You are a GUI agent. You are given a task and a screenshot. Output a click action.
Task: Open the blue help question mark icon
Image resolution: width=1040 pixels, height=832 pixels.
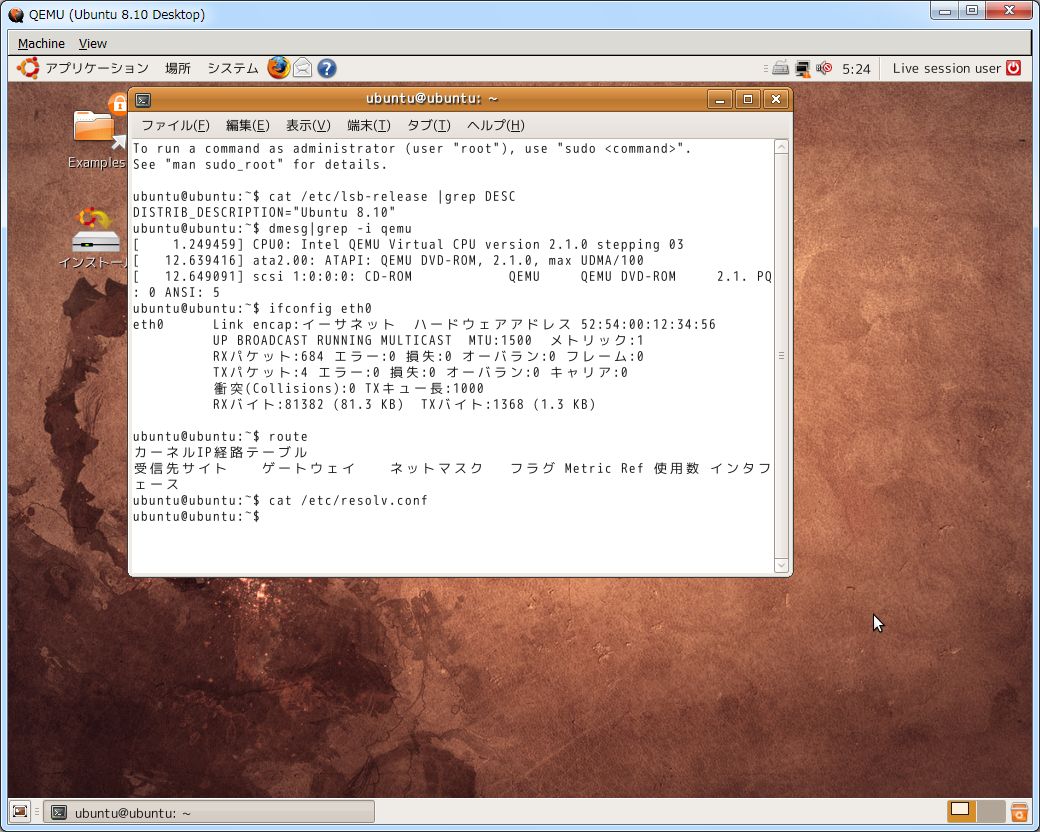326,68
